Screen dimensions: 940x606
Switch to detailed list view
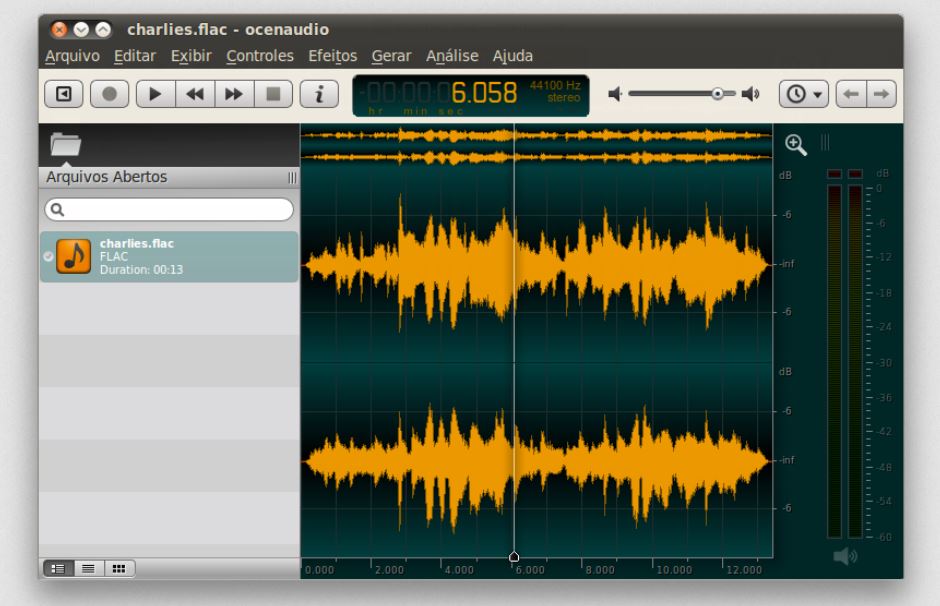58,568
